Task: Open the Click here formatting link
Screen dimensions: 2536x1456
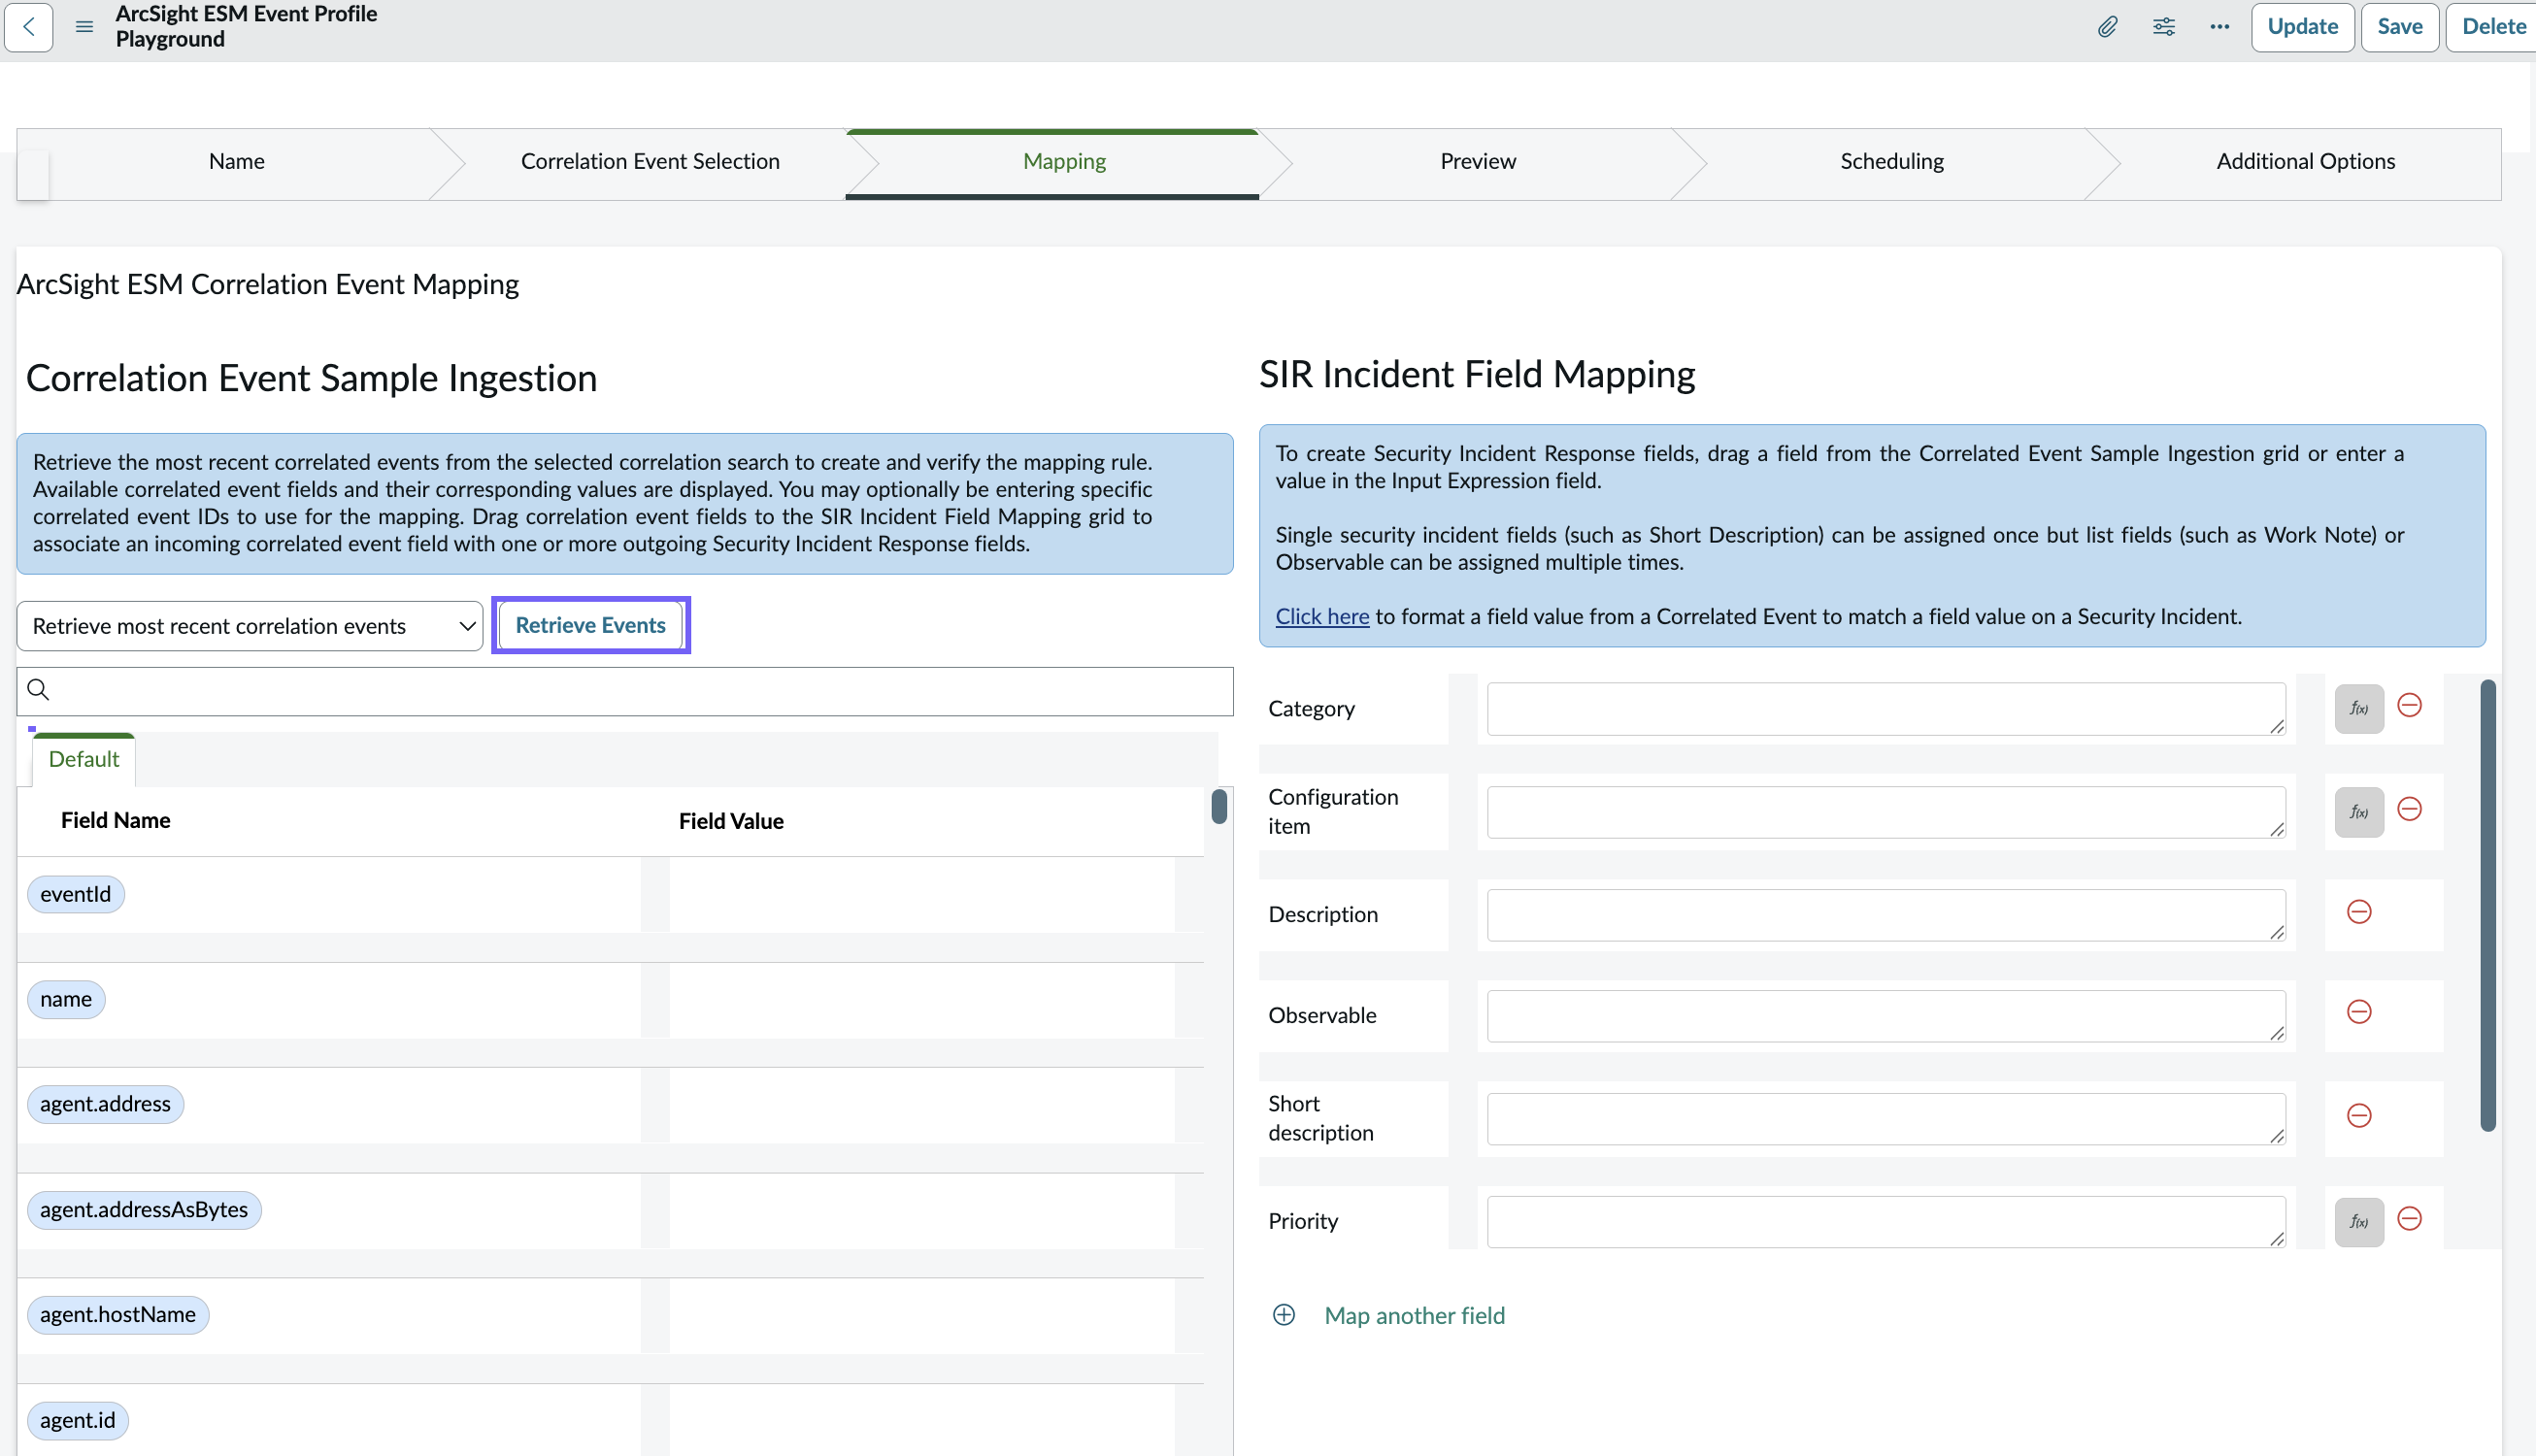Action: click(1322, 617)
